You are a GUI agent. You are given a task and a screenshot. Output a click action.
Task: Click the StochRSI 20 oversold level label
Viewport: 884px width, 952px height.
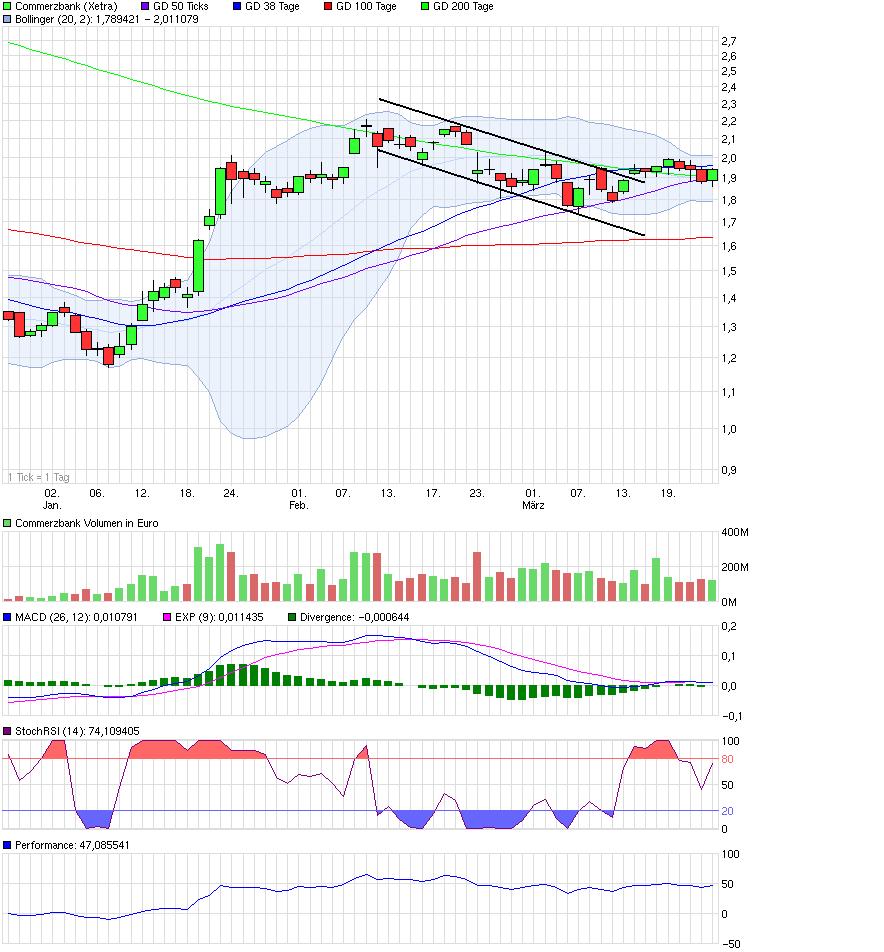727,811
